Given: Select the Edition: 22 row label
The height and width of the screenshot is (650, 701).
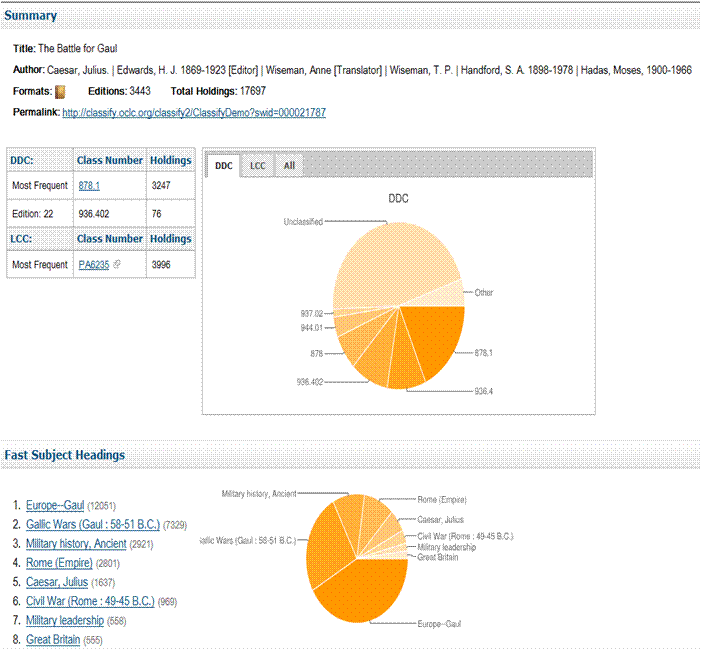Looking at the screenshot, I should pyautogui.click(x=33, y=214).
